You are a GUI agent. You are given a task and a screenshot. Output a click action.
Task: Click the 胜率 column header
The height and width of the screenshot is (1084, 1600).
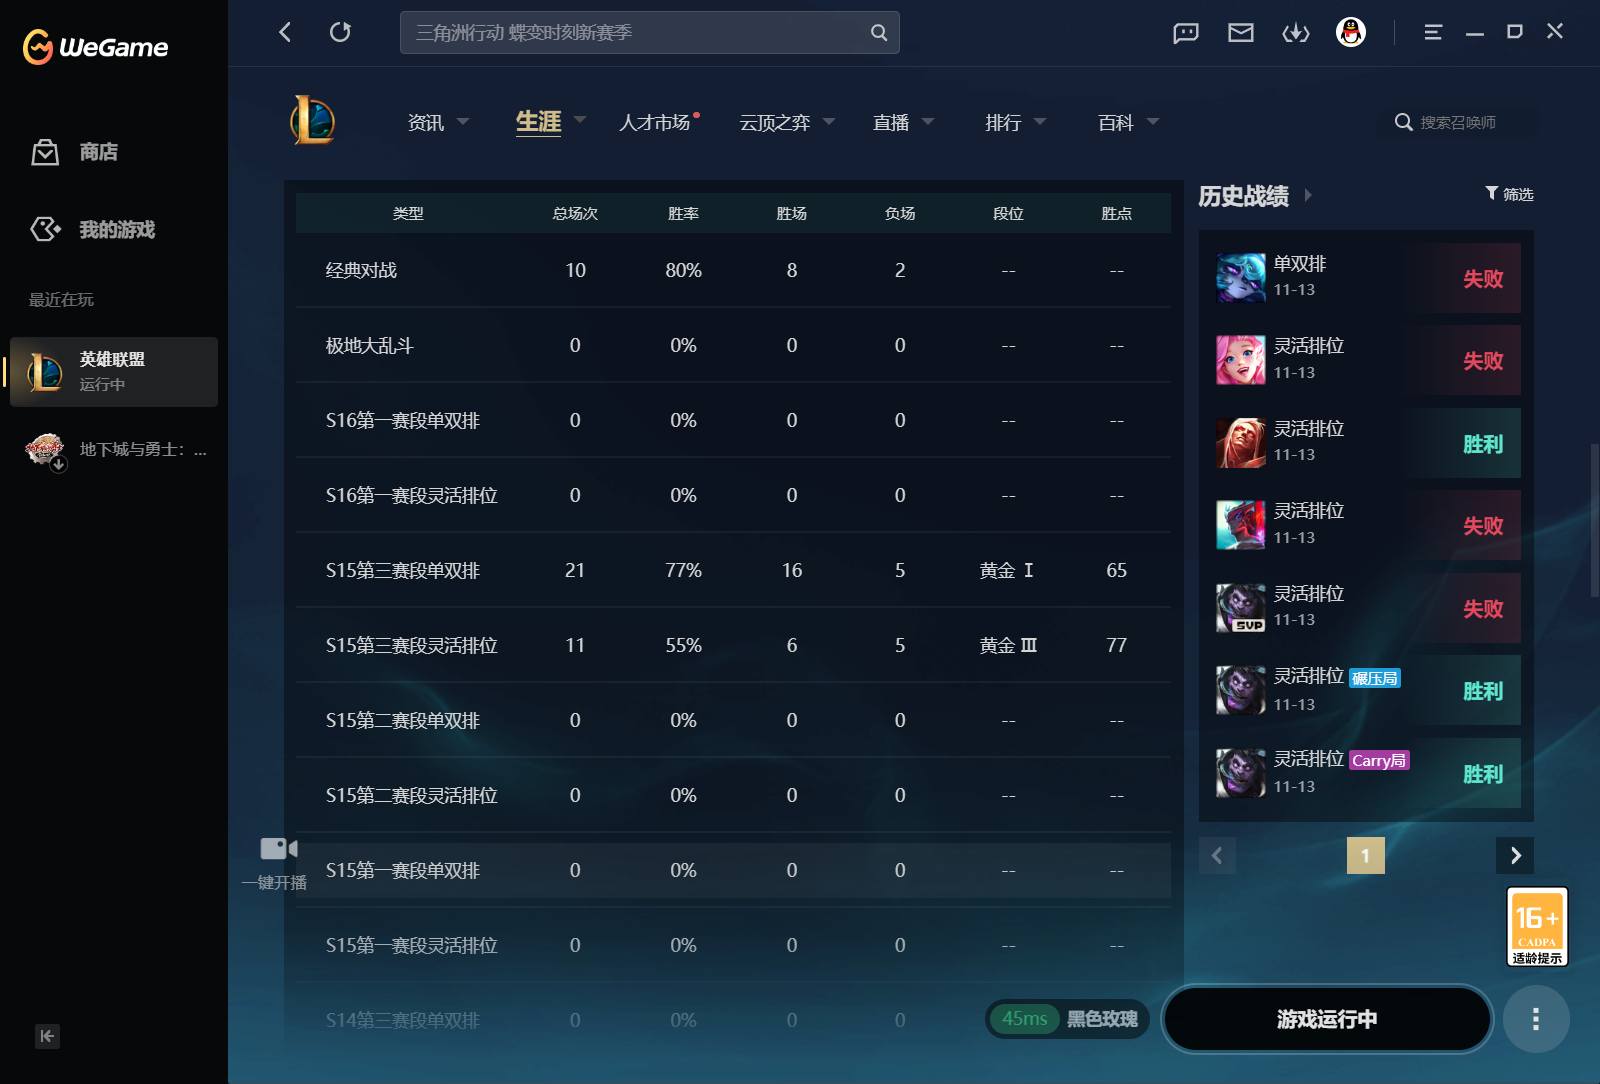683,213
